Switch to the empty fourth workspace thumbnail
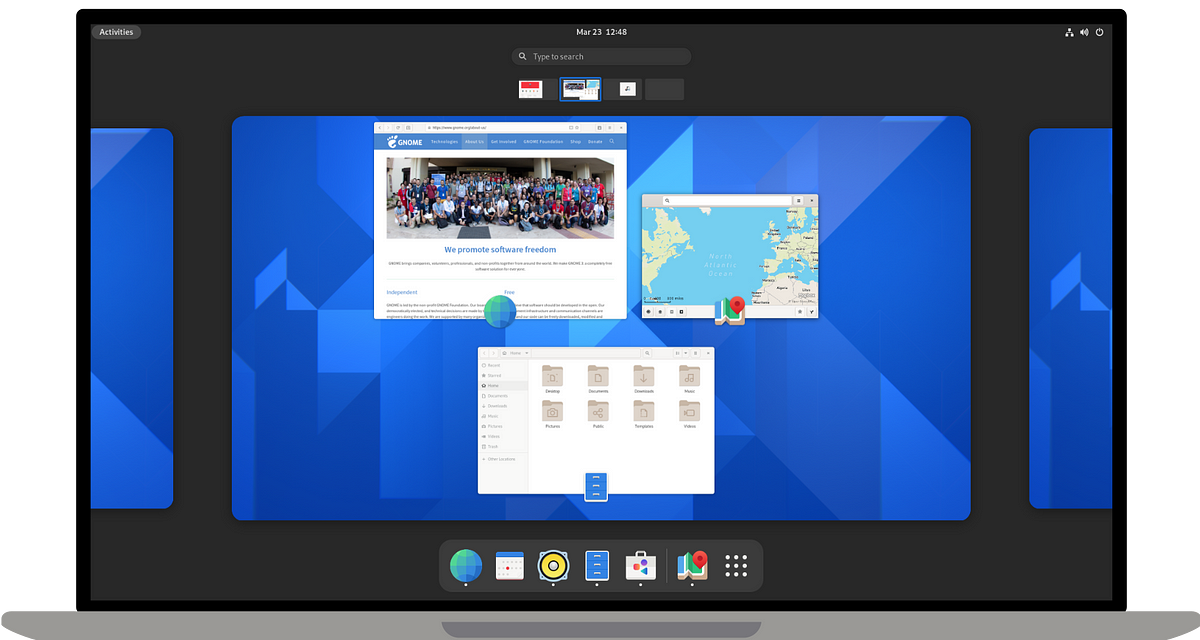This screenshot has width=1200, height=640. 665,89
